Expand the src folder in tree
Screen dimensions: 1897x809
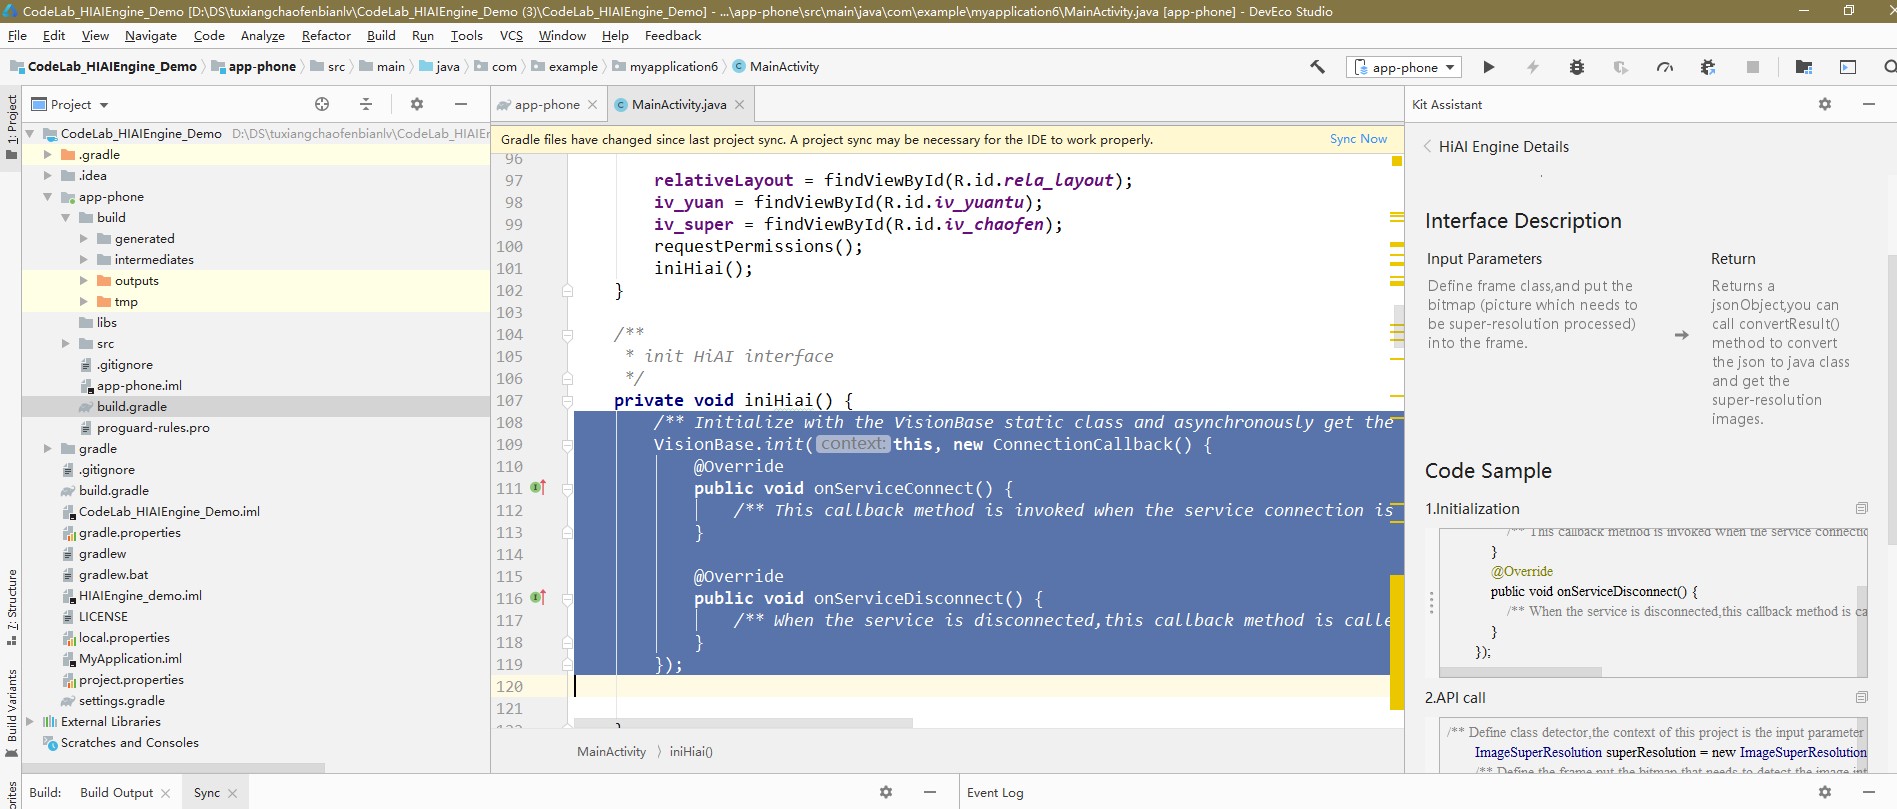click(x=65, y=344)
